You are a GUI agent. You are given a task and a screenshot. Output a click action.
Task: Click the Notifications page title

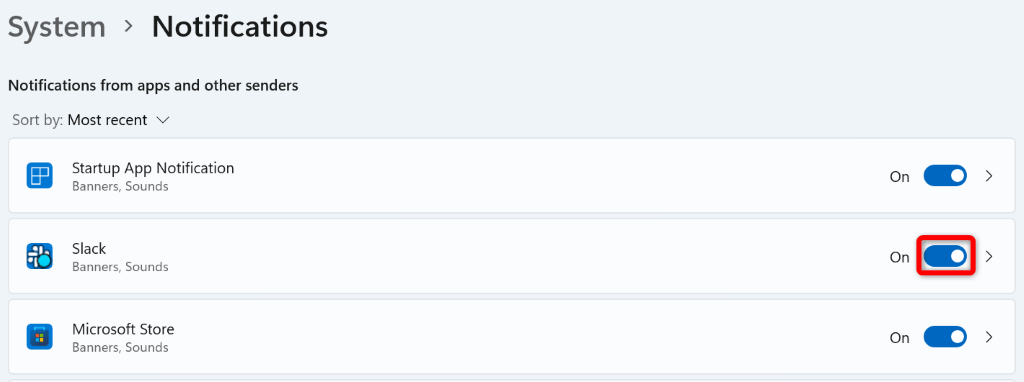click(240, 27)
